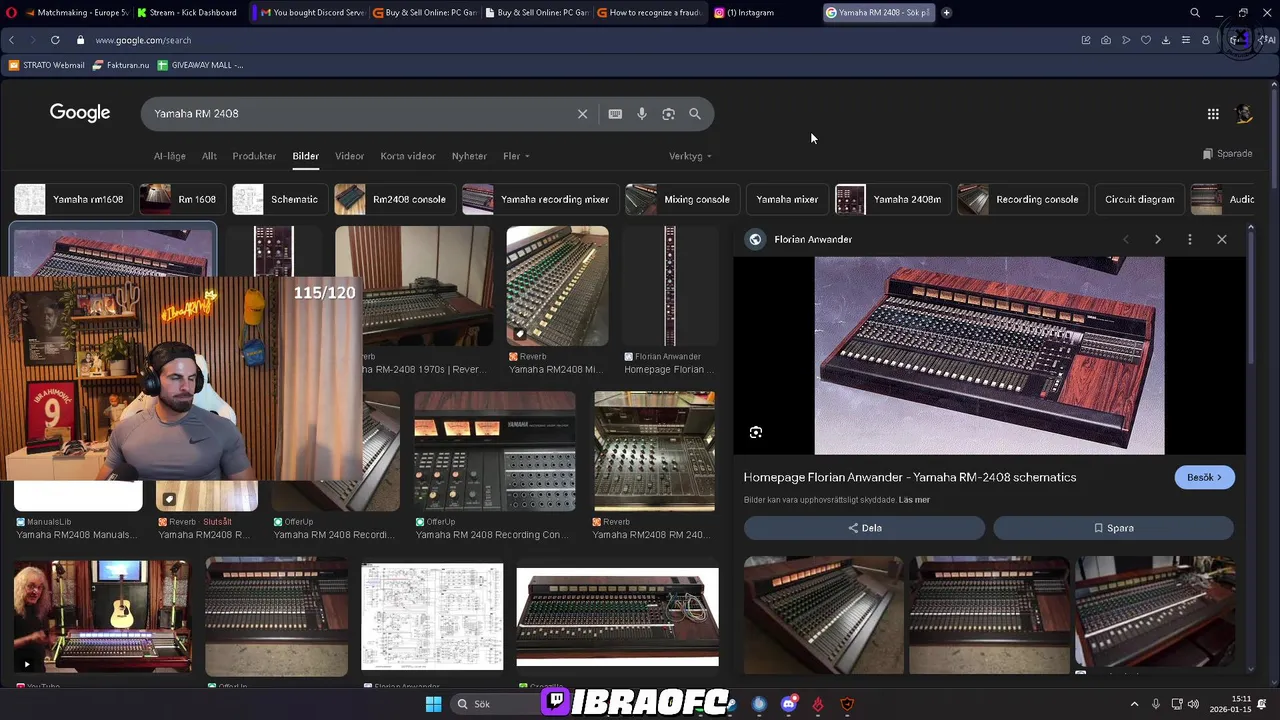Select the Circuit diagram suggestion chip
Viewport: 1280px width, 720px height.
[x=1139, y=199]
